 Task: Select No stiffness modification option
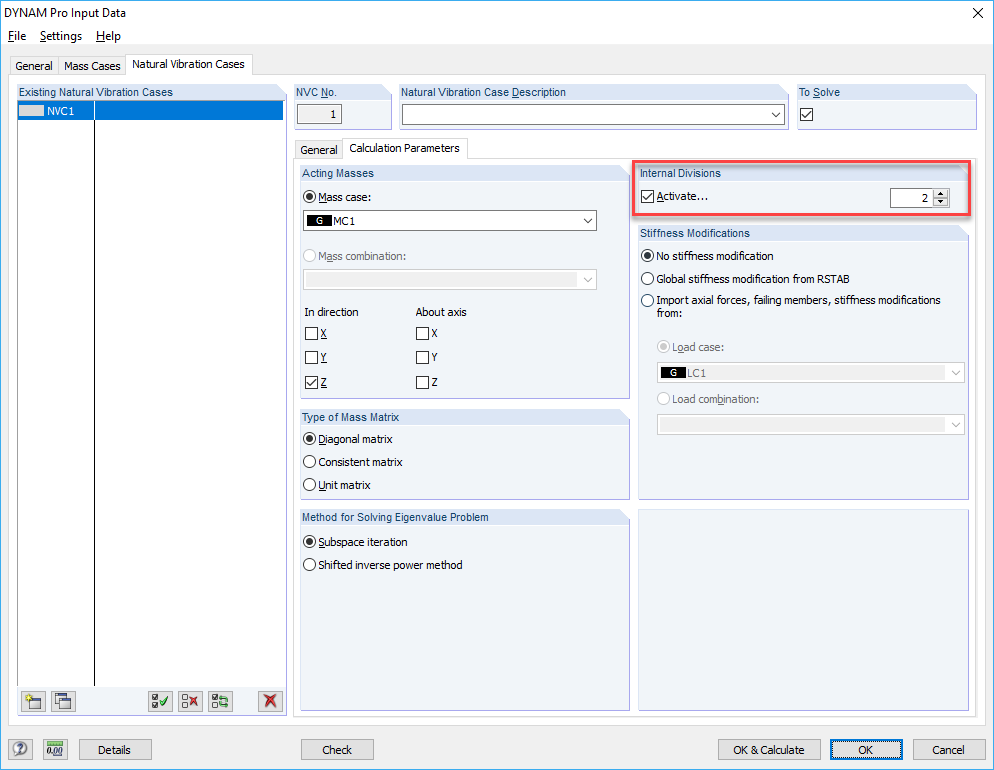tap(647, 256)
